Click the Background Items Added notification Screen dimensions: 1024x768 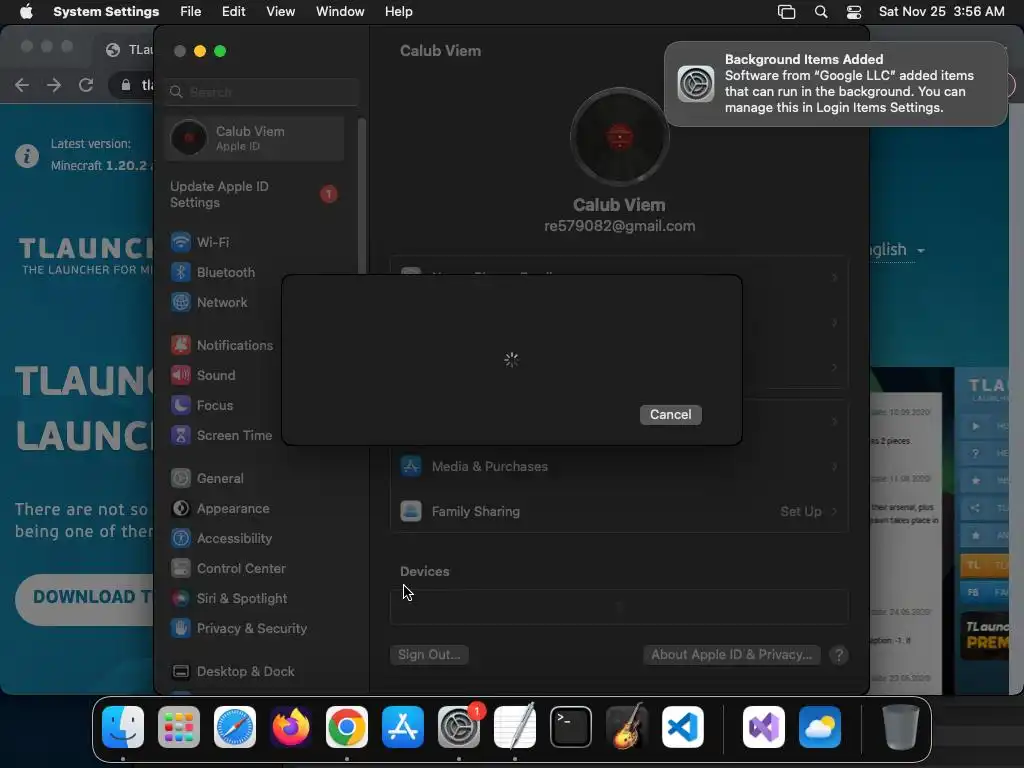[x=836, y=84]
